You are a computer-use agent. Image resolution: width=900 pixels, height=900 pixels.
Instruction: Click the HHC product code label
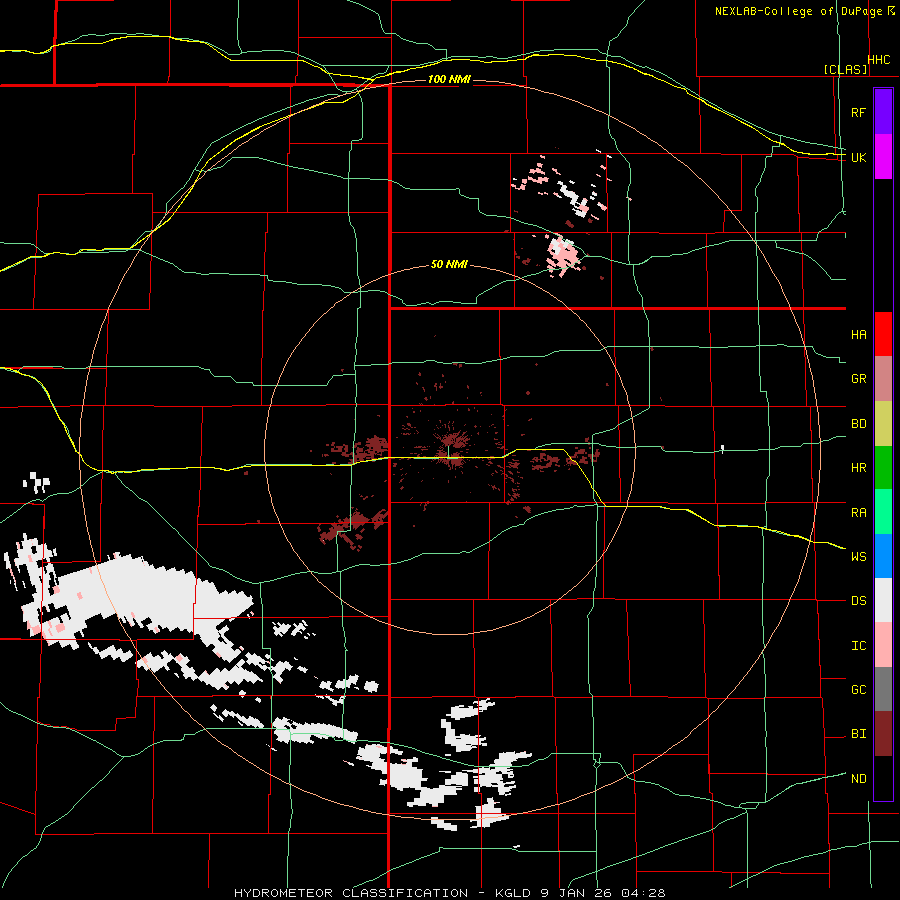pos(879,60)
